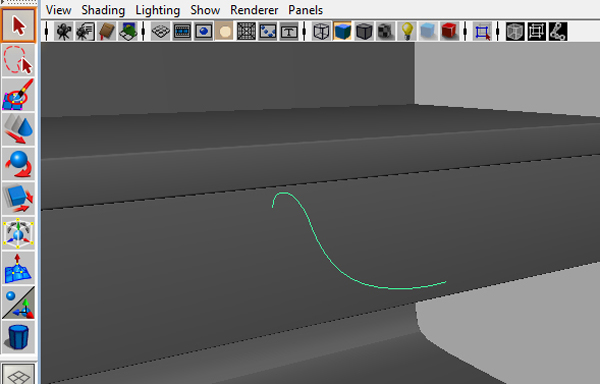The image size is (600, 384).
Task: Open the Shading menu
Action: point(103,10)
